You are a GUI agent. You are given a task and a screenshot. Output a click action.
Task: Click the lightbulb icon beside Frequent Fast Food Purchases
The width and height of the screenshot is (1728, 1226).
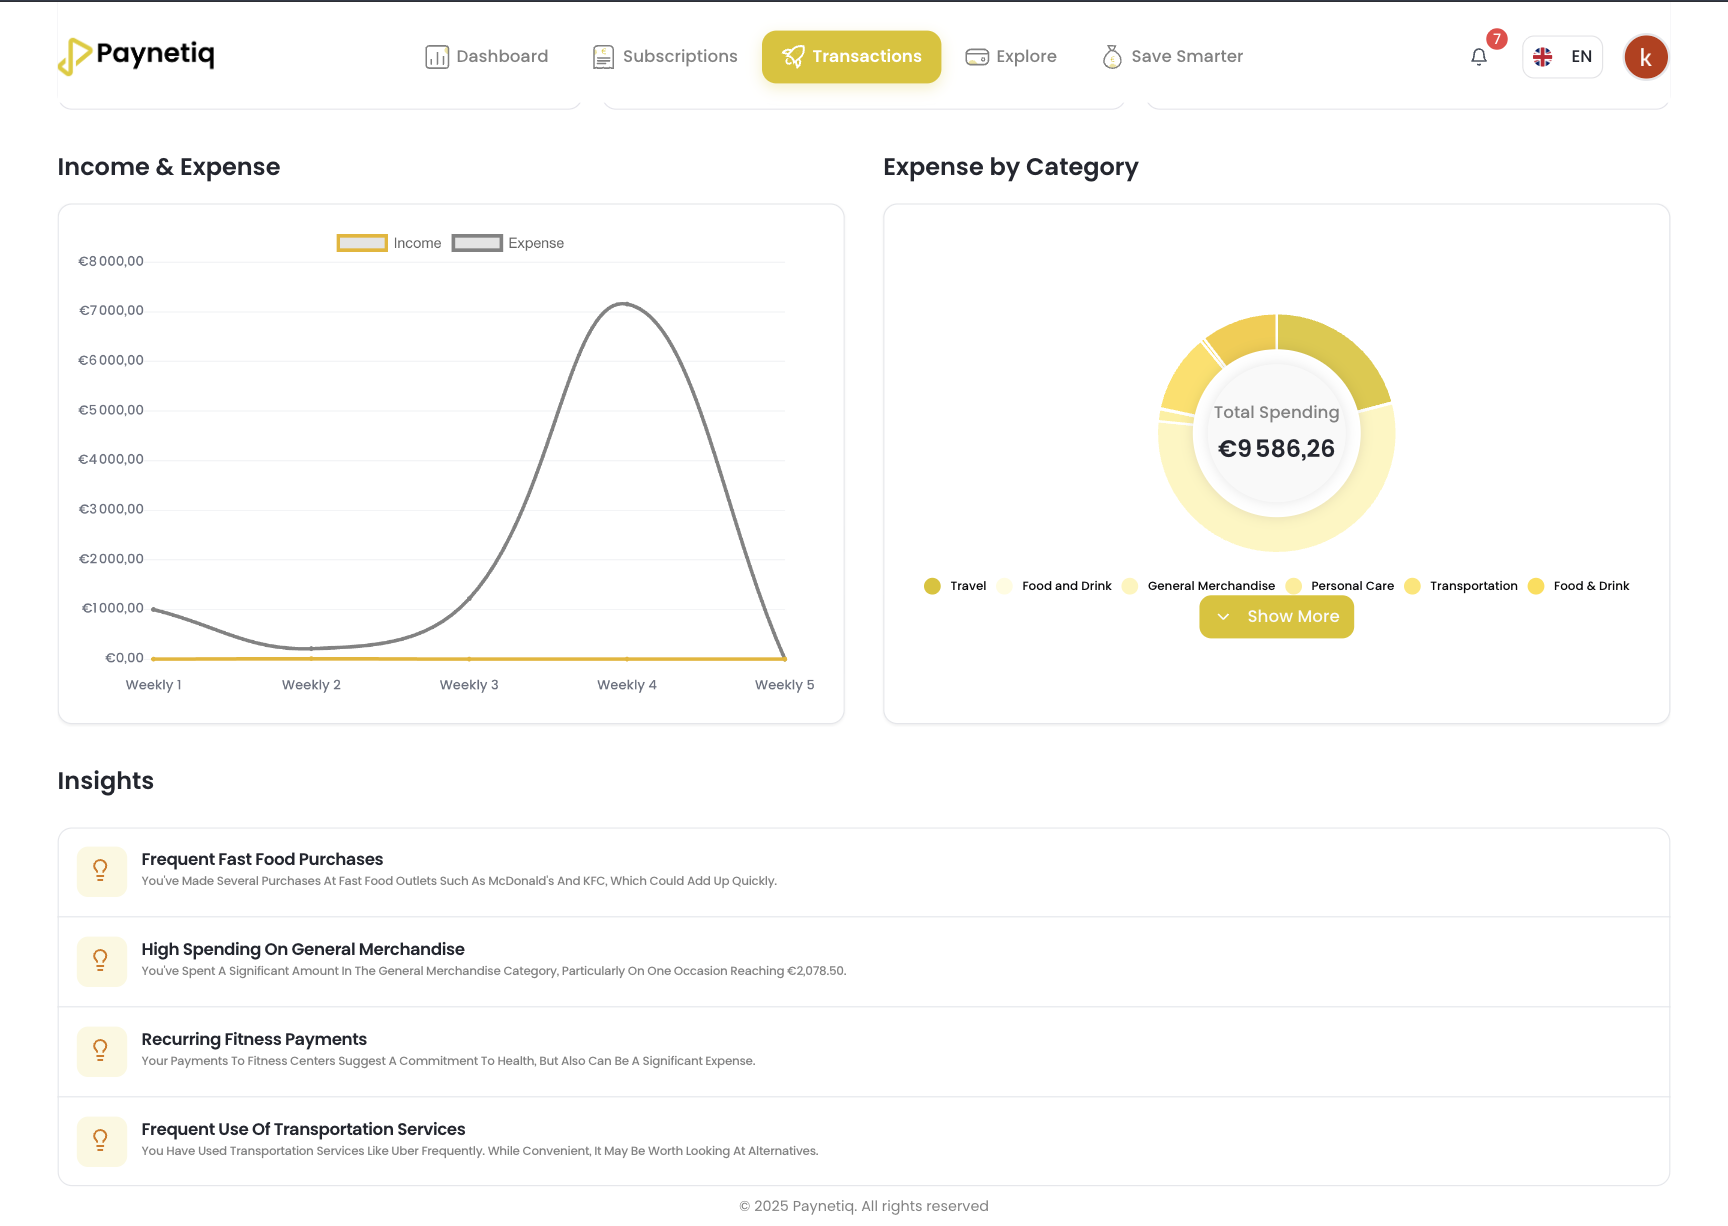[x=101, y=871]
